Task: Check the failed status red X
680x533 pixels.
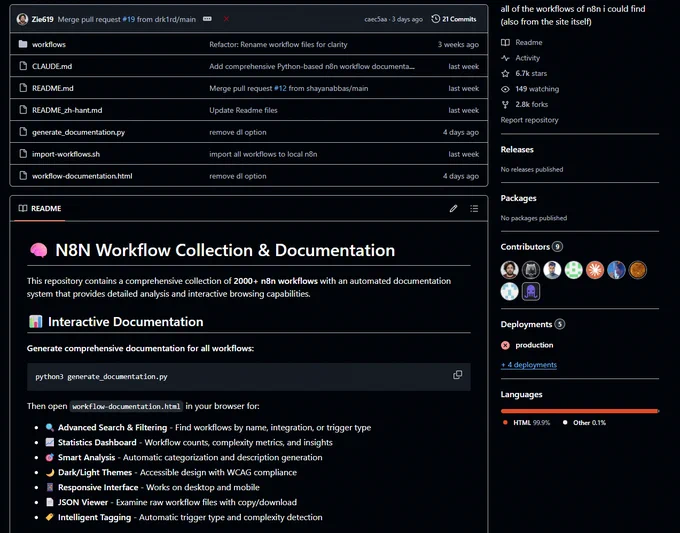Action: point(226,19)
